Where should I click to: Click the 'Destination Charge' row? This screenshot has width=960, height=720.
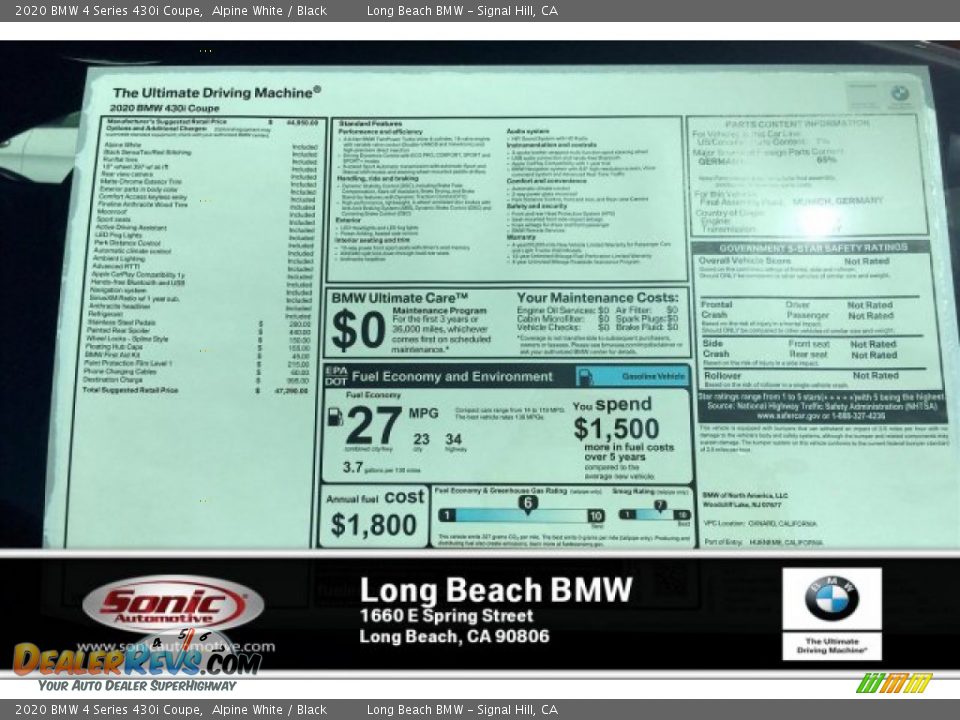tap(197, 380)
